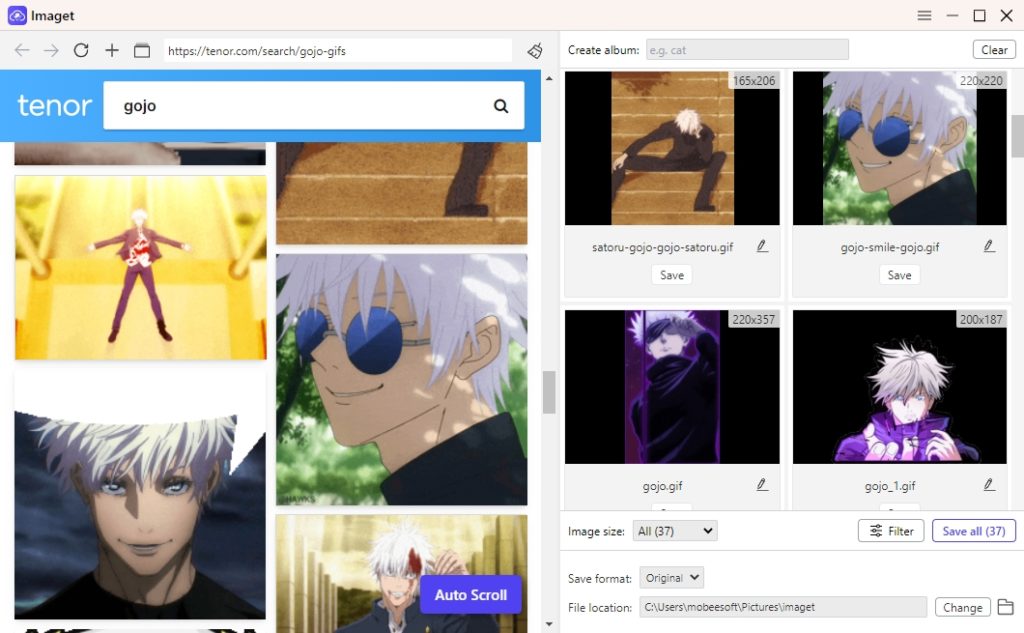The image size is (1024, 633).
Task: Expand the Image size dropdown
Action: [x=676, y=531]
